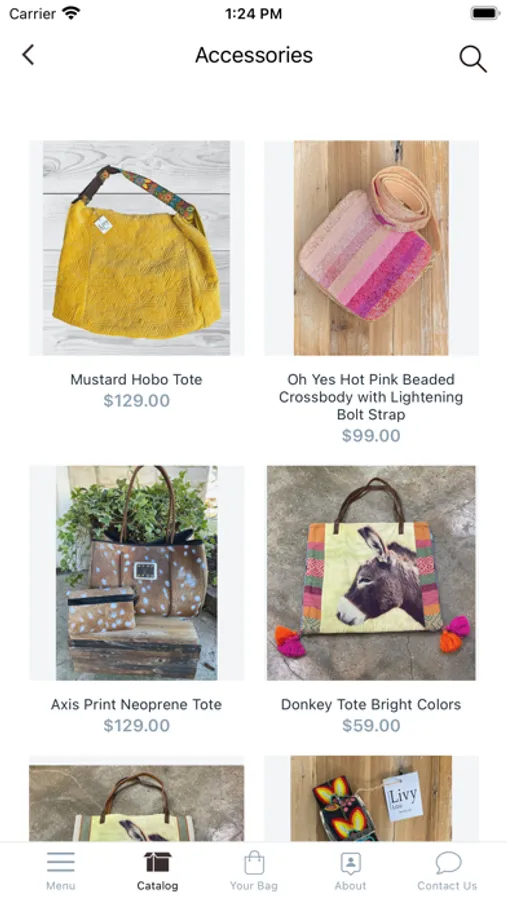Tap the Wi-Fi icon in status bar
The image size is (507, 900).
coord(71,13)
